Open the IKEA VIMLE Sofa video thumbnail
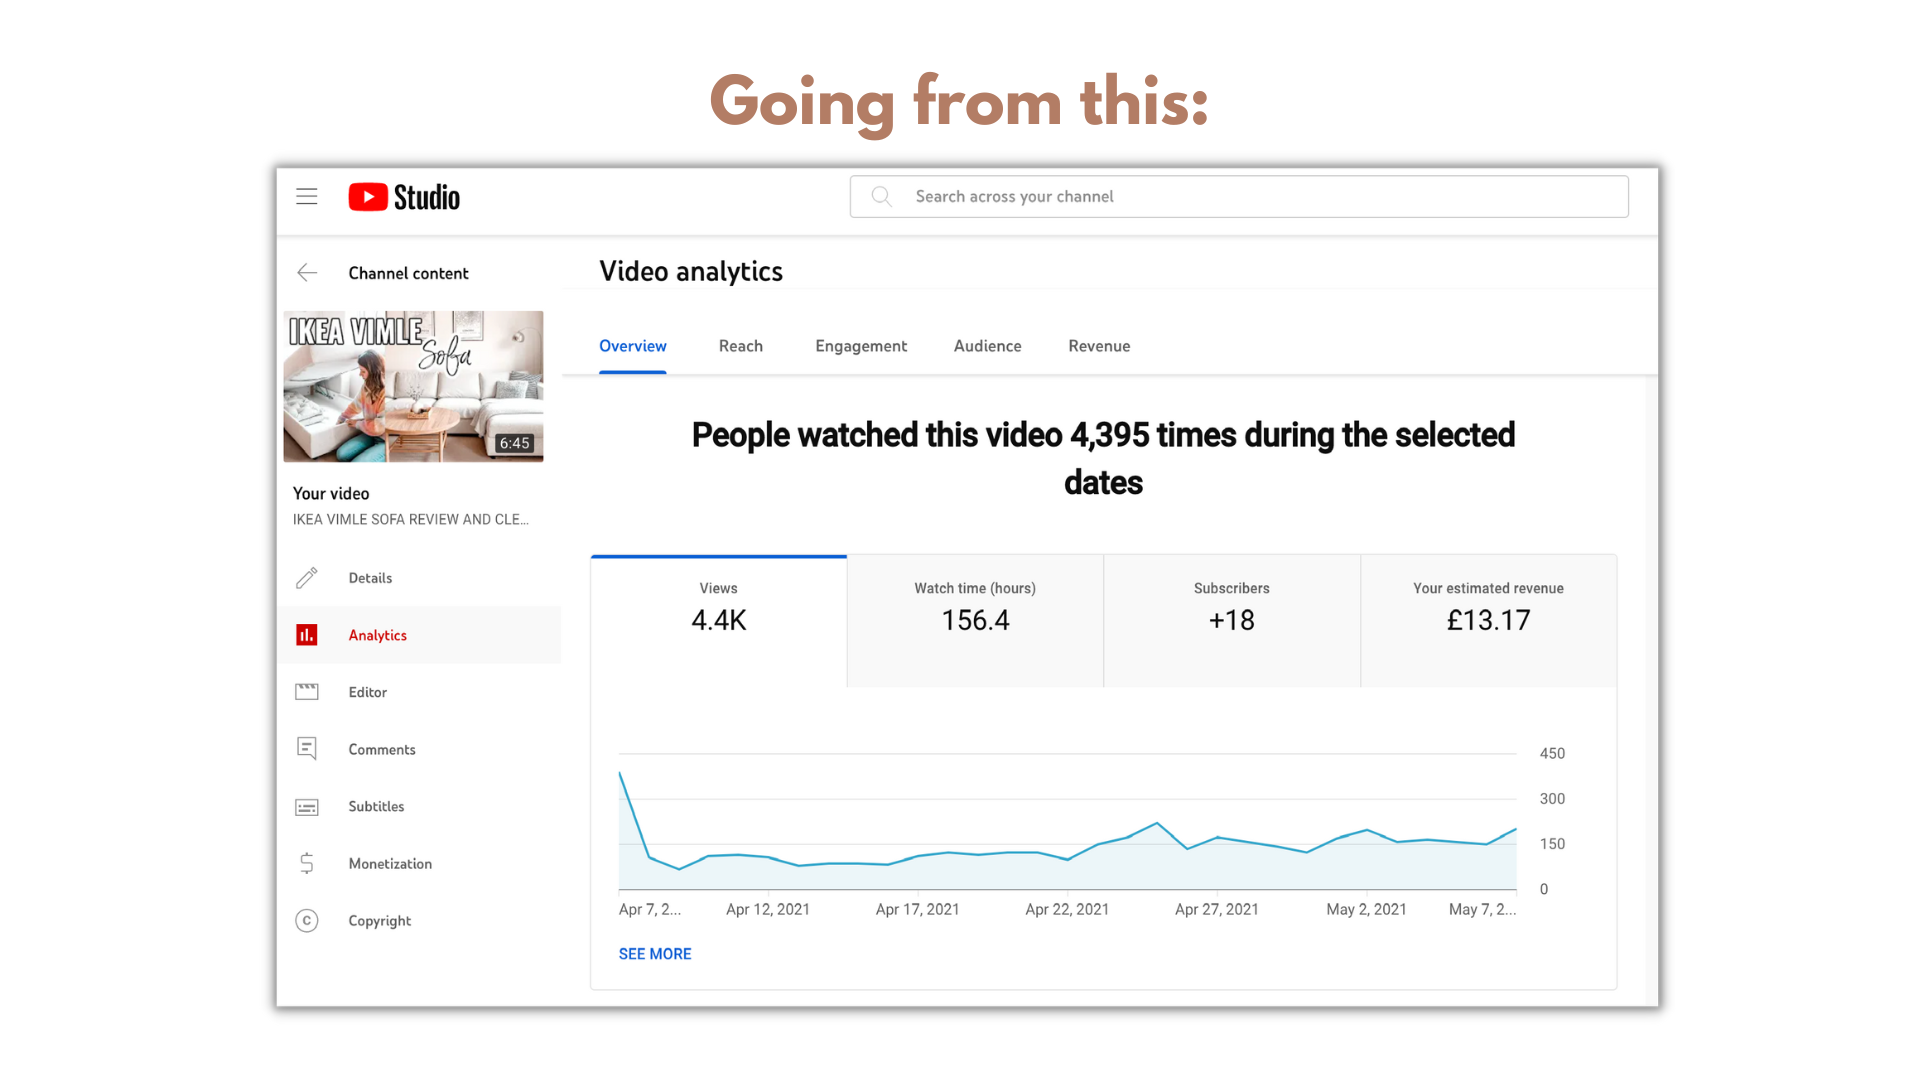1920x1080 pixels. click(413, 386)
